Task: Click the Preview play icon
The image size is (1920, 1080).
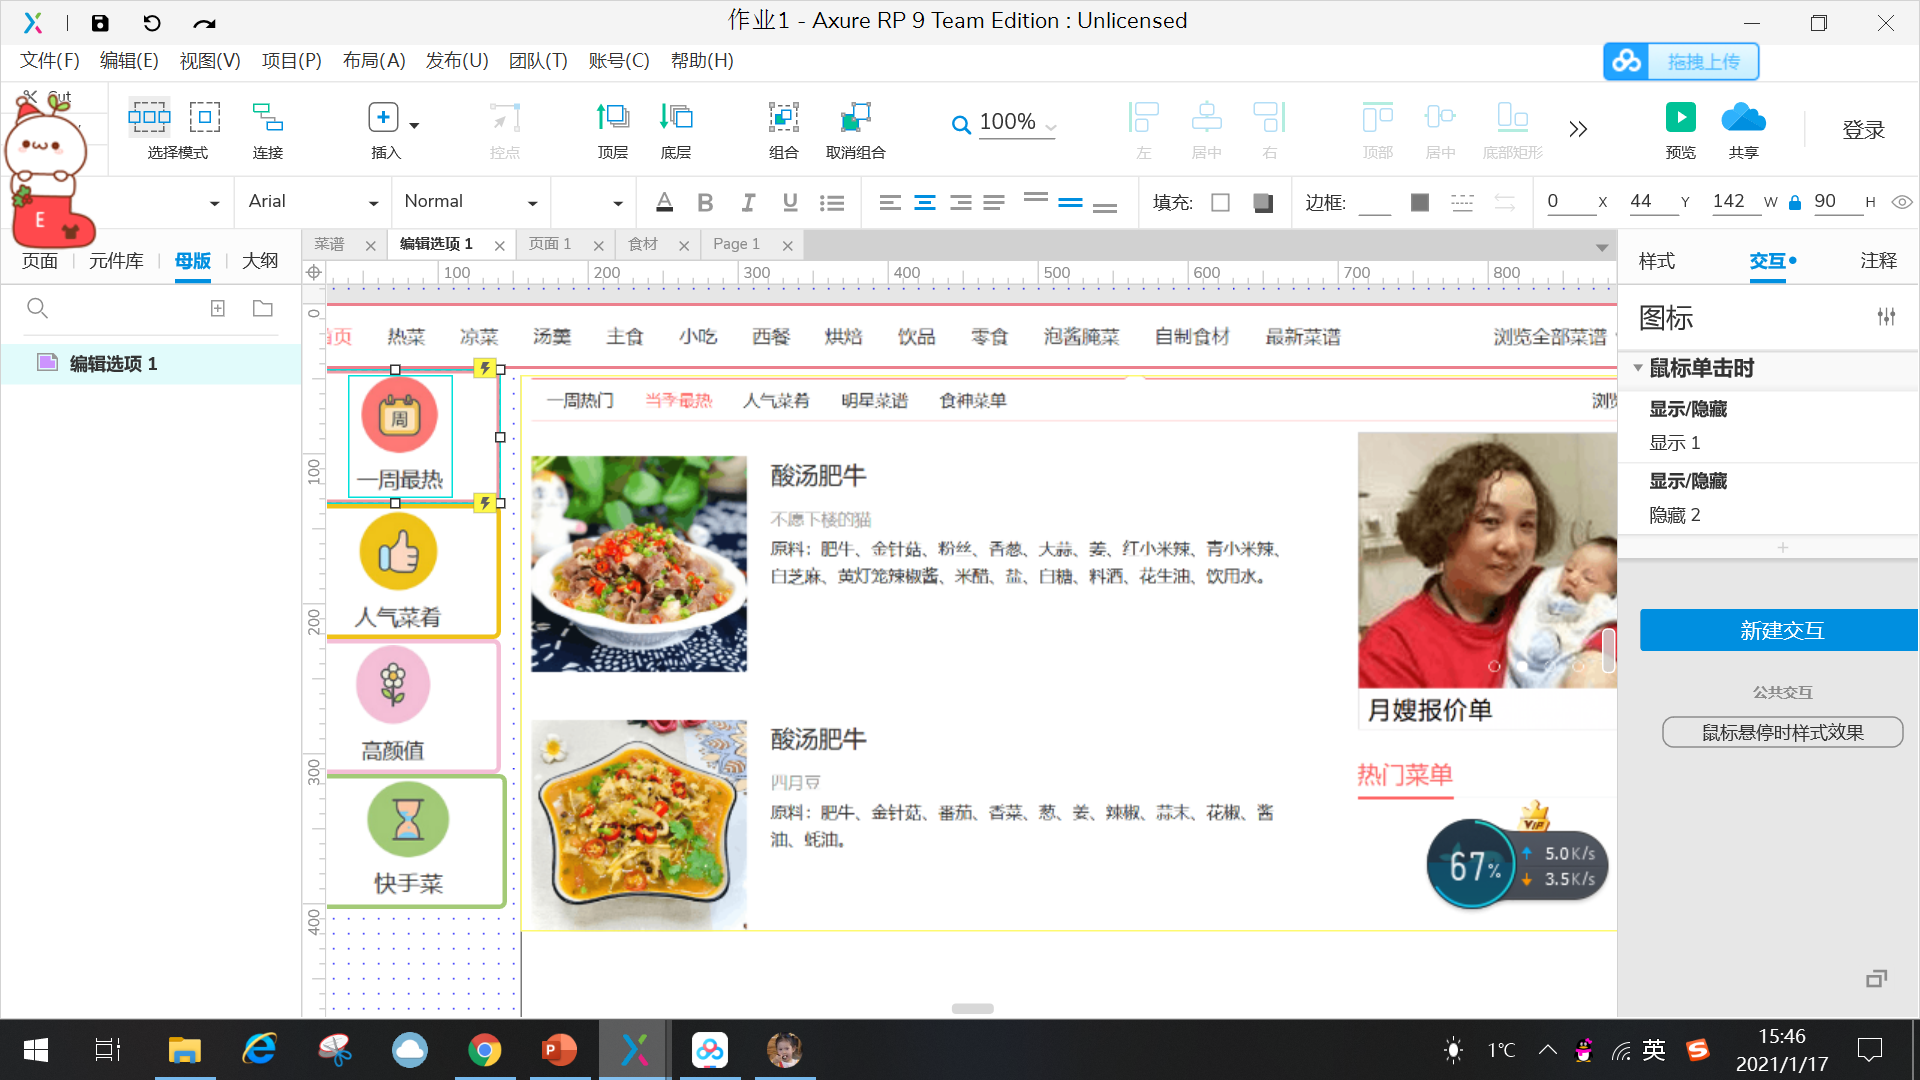Action: click(1680, 118)
